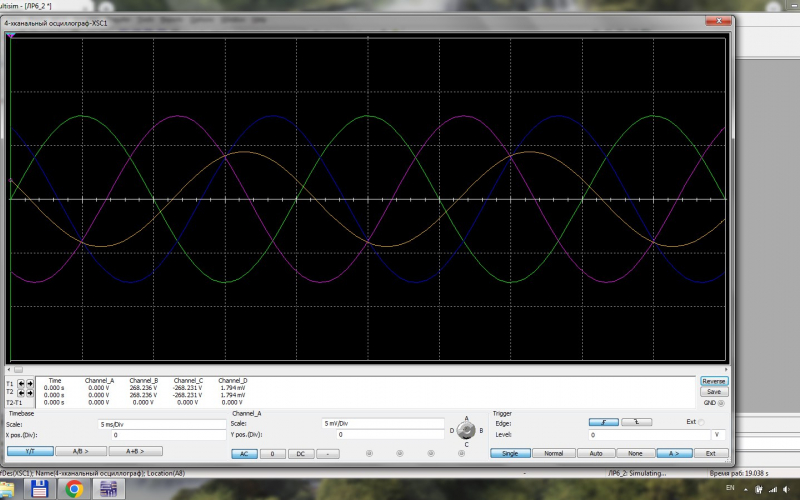Select Single trigger mode
This screenshot has width=800, height=500.
[x=510, y=453]
